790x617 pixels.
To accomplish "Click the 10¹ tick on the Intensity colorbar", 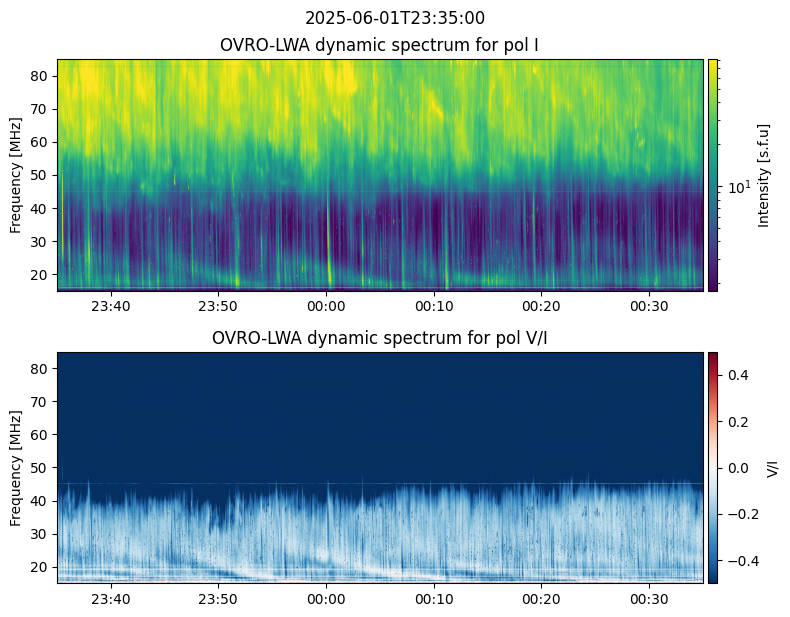I will point(737,187).
